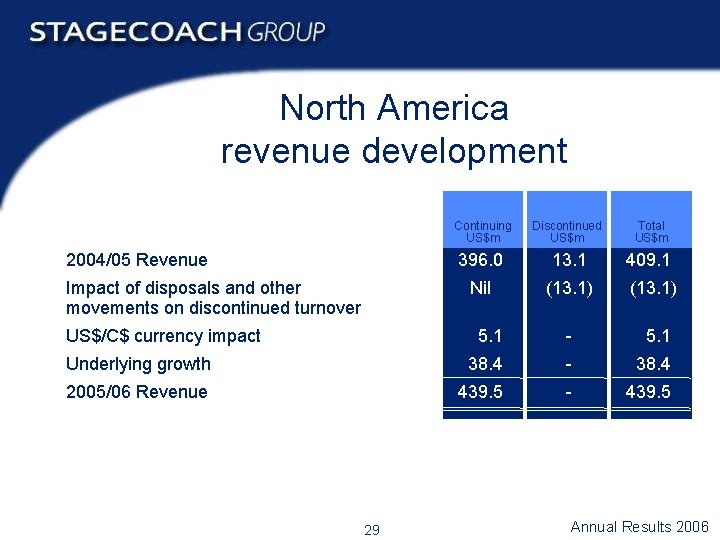
Task: Select the 'Underlying growth' row label
Action: 138,364
